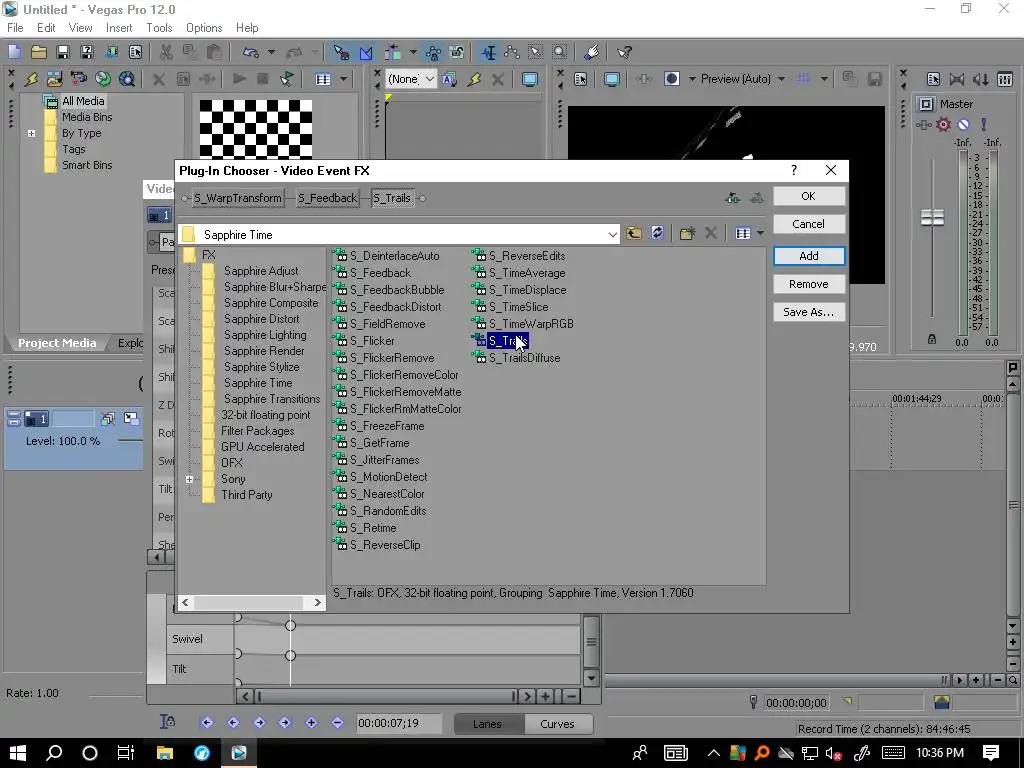
Task: Open the File menu
Action: coord(15,28)
